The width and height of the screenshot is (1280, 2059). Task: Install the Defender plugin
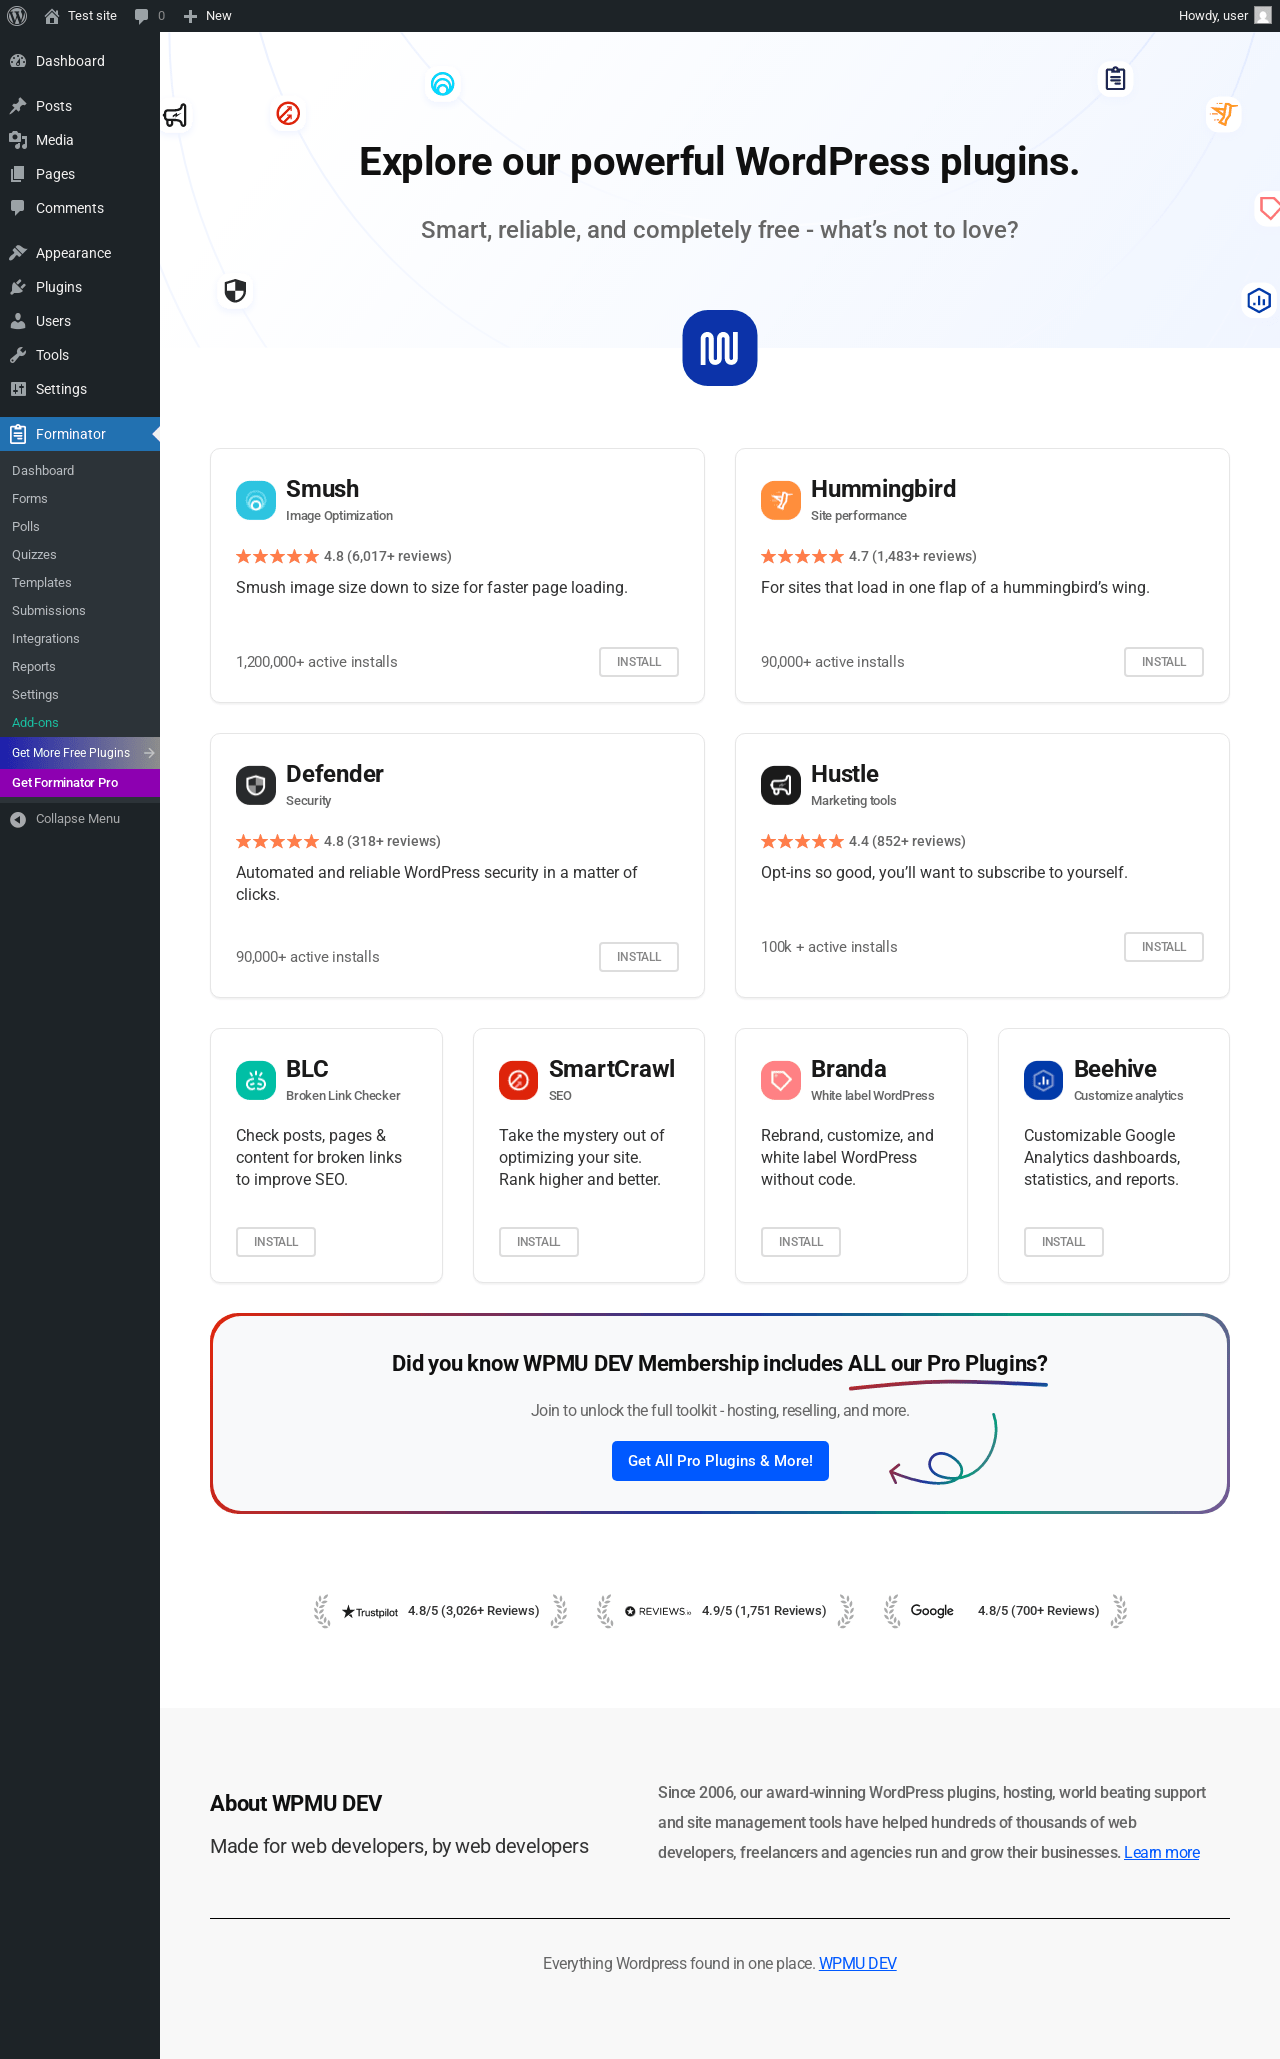(x=639, y=957)
